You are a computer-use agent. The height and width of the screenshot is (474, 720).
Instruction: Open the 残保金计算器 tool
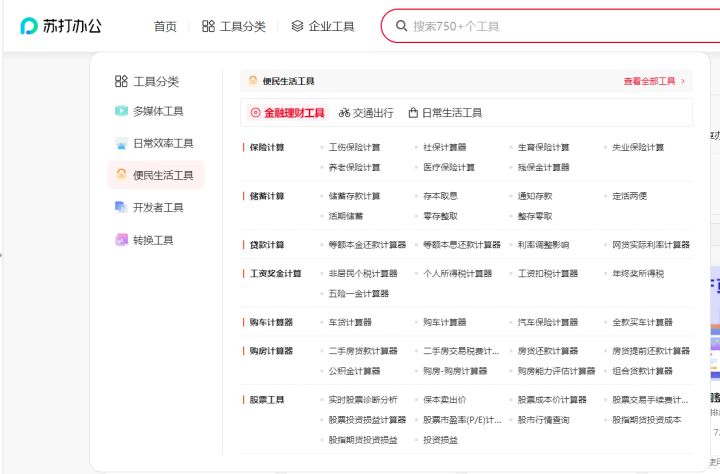(544, 167)
